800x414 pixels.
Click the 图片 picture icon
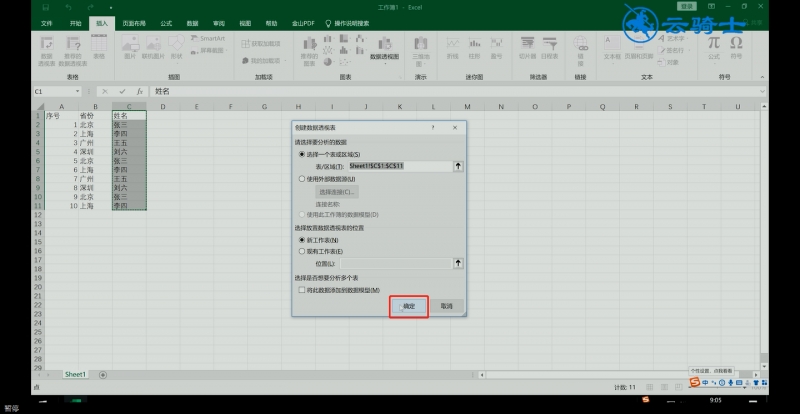pos(130,47)
